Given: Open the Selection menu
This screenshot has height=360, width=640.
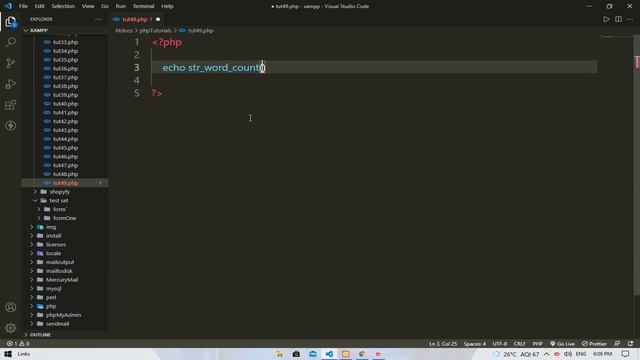Looking at the screenshot, I should point(63,6).
